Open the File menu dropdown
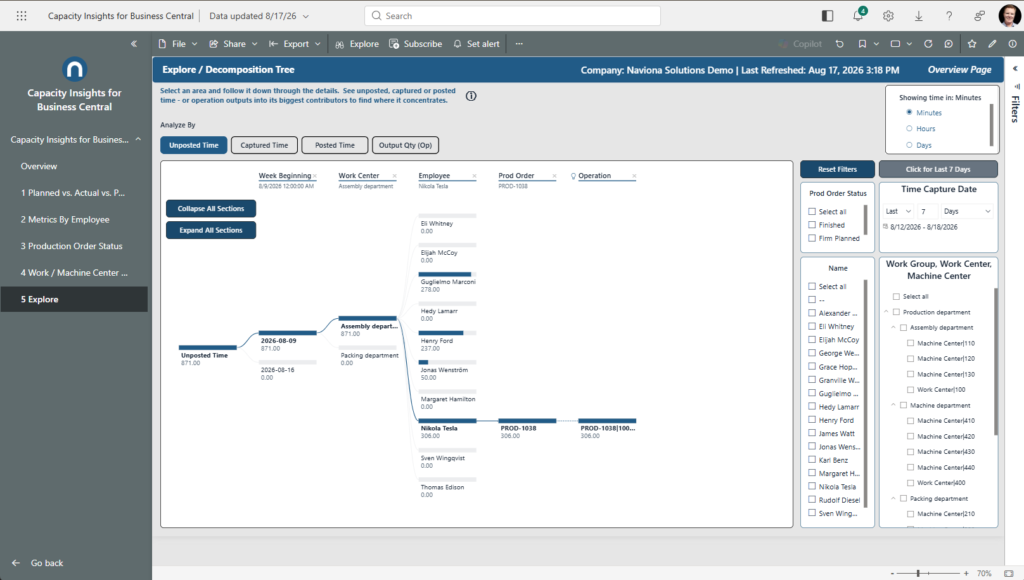The height and width of the screenshot is (580, 1024). (177, 44)
